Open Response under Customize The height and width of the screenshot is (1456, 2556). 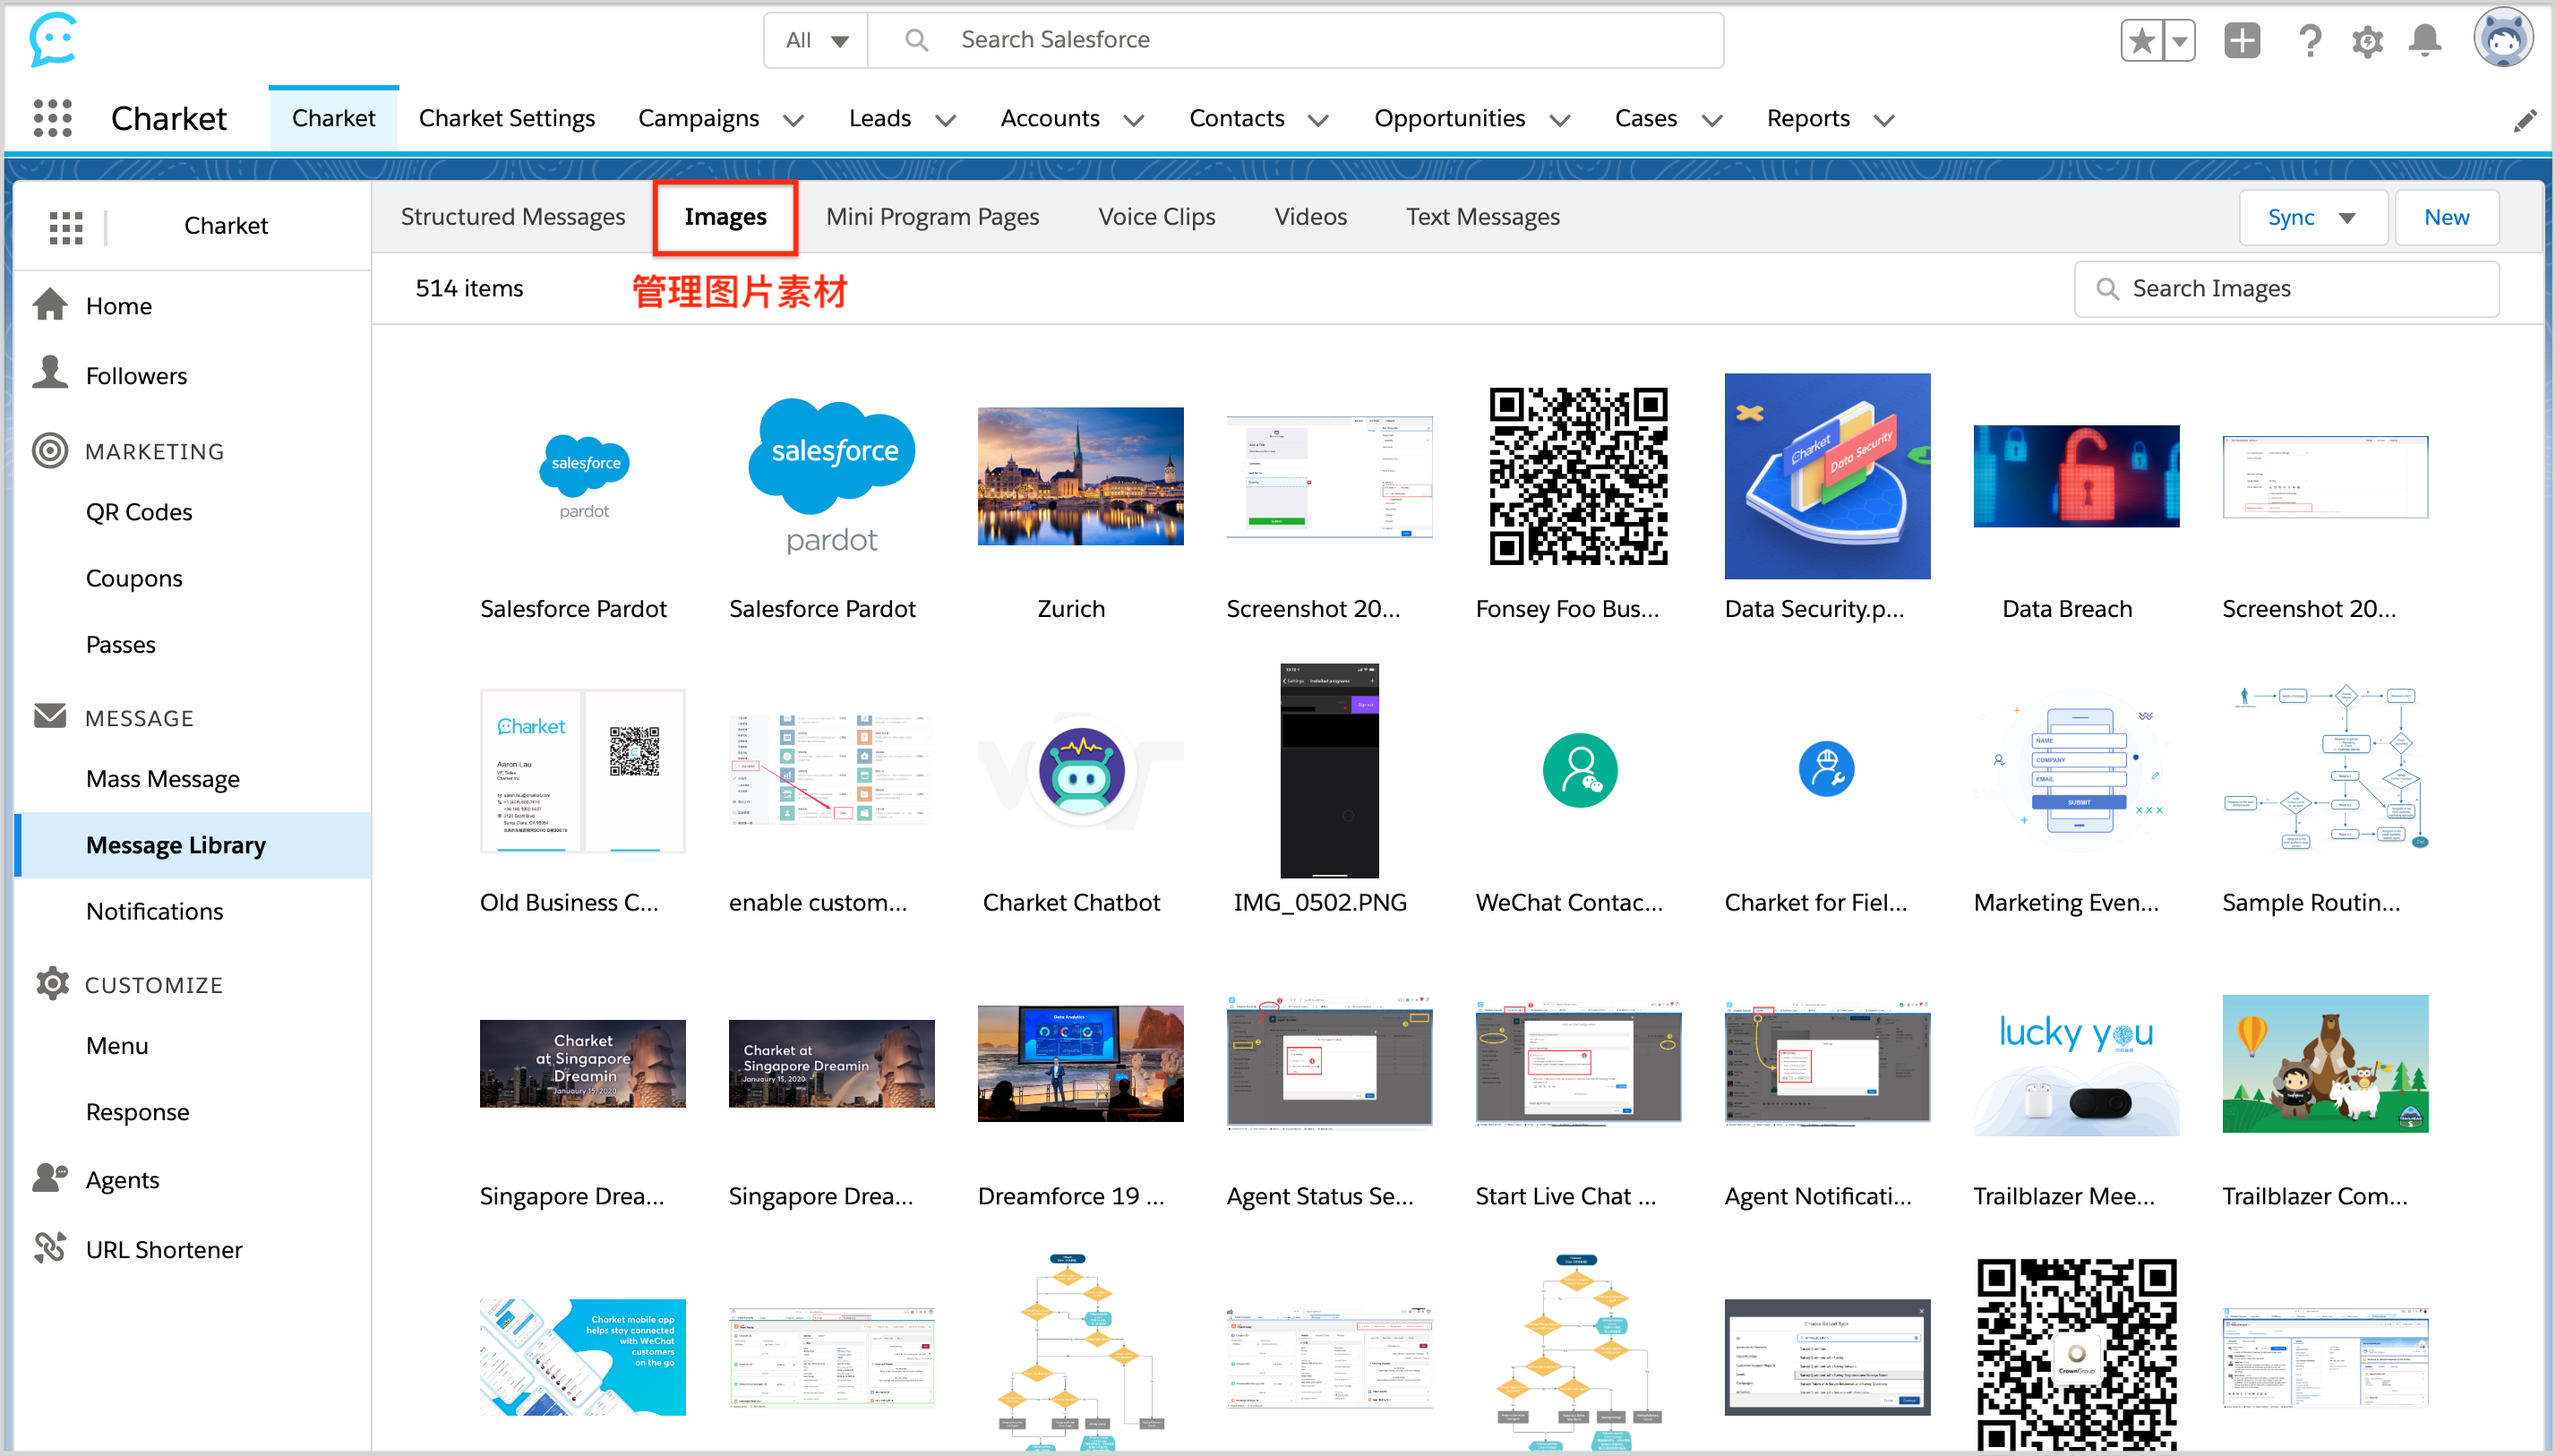(x=138, y=1112)
